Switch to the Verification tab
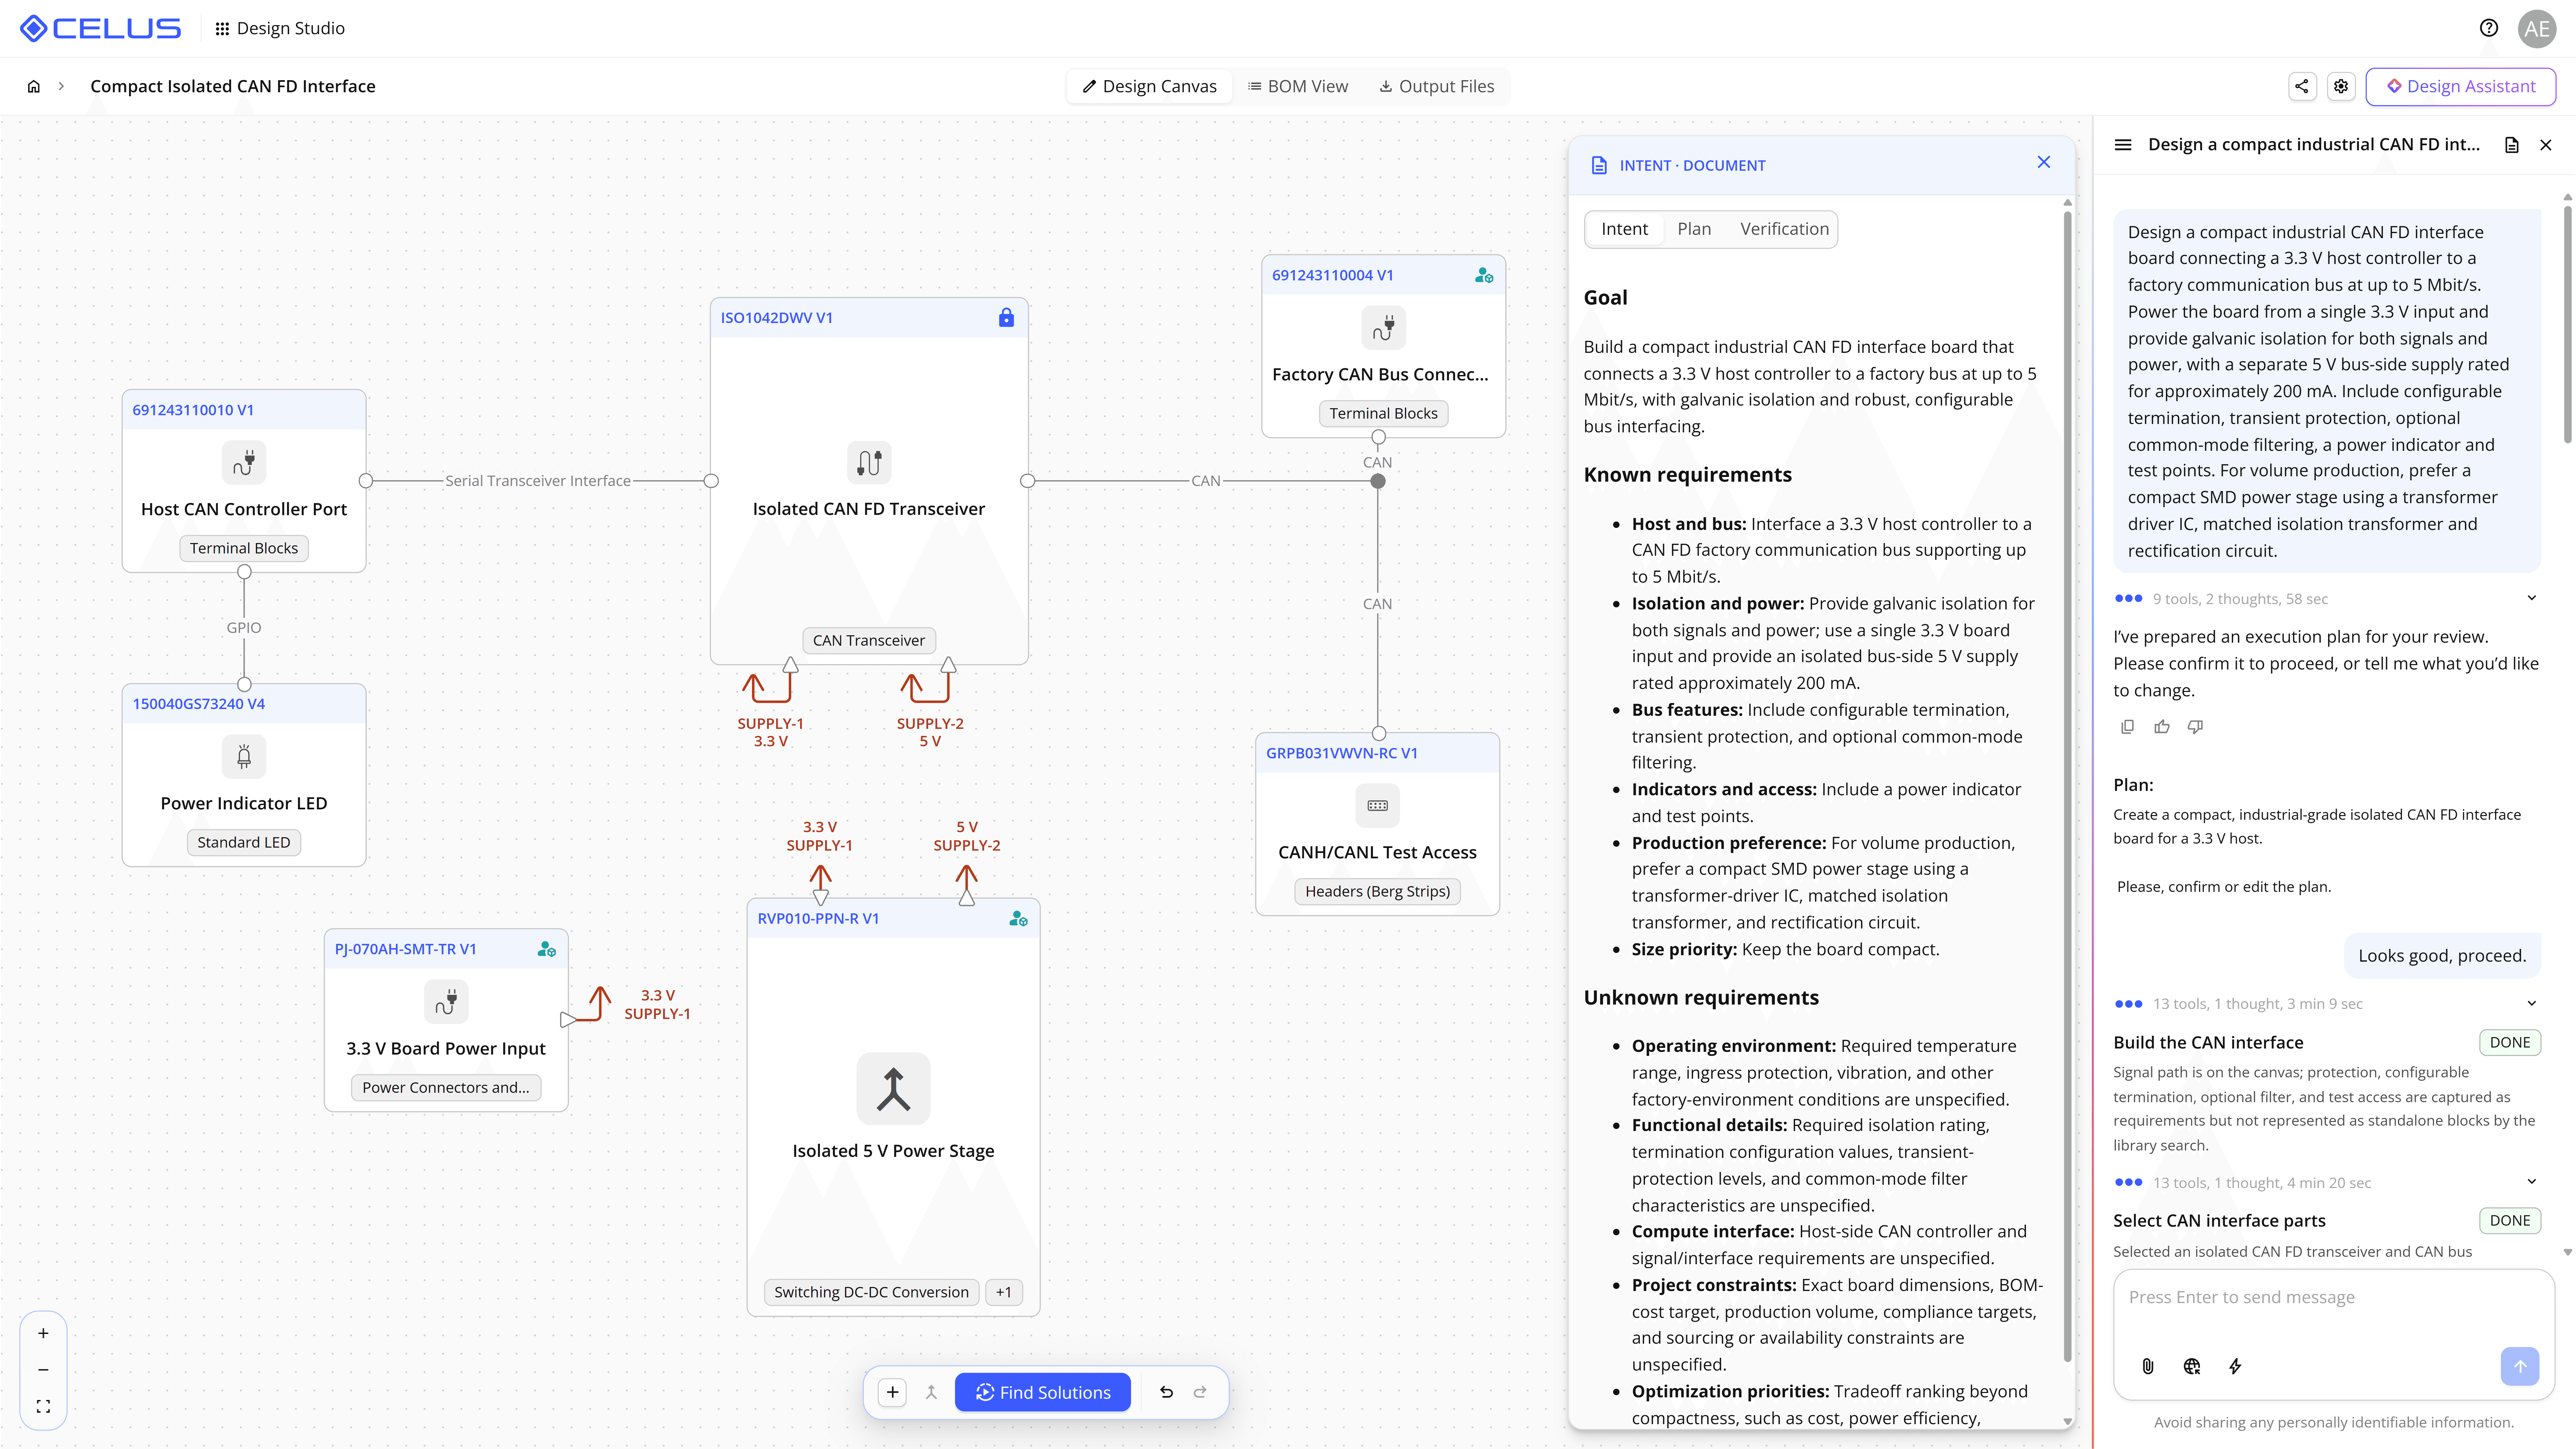 pyautogui.click(x=1784, y=229)
